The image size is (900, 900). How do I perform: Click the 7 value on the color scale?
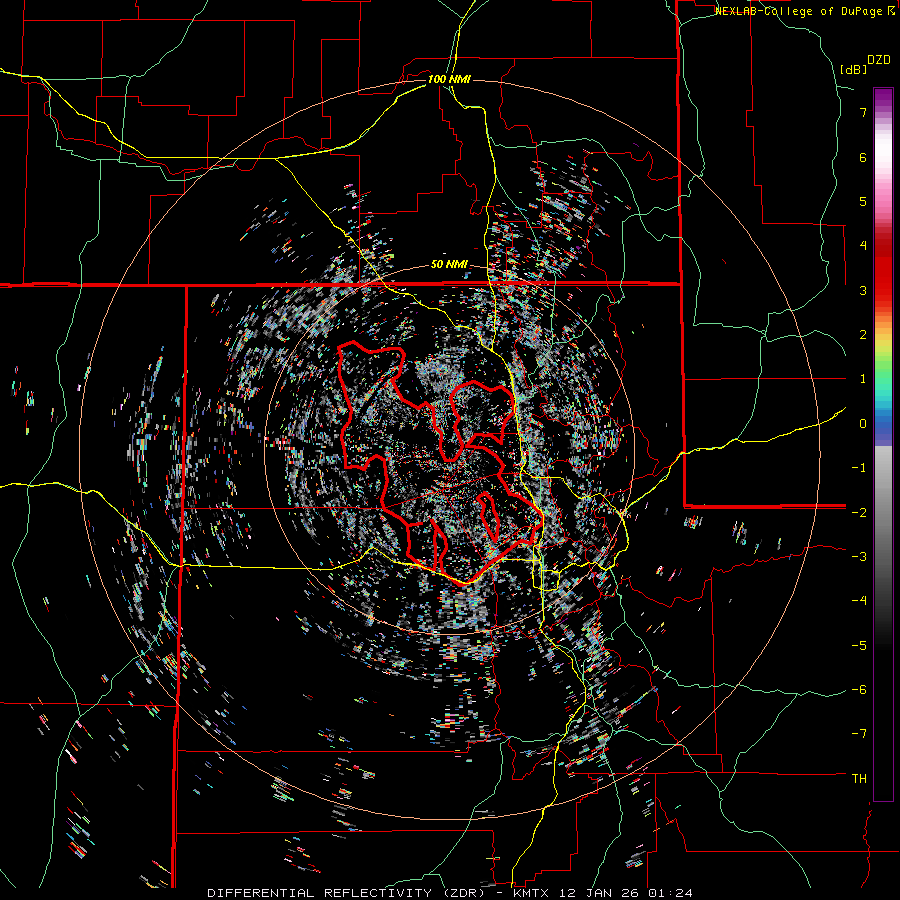coord(863,112)
